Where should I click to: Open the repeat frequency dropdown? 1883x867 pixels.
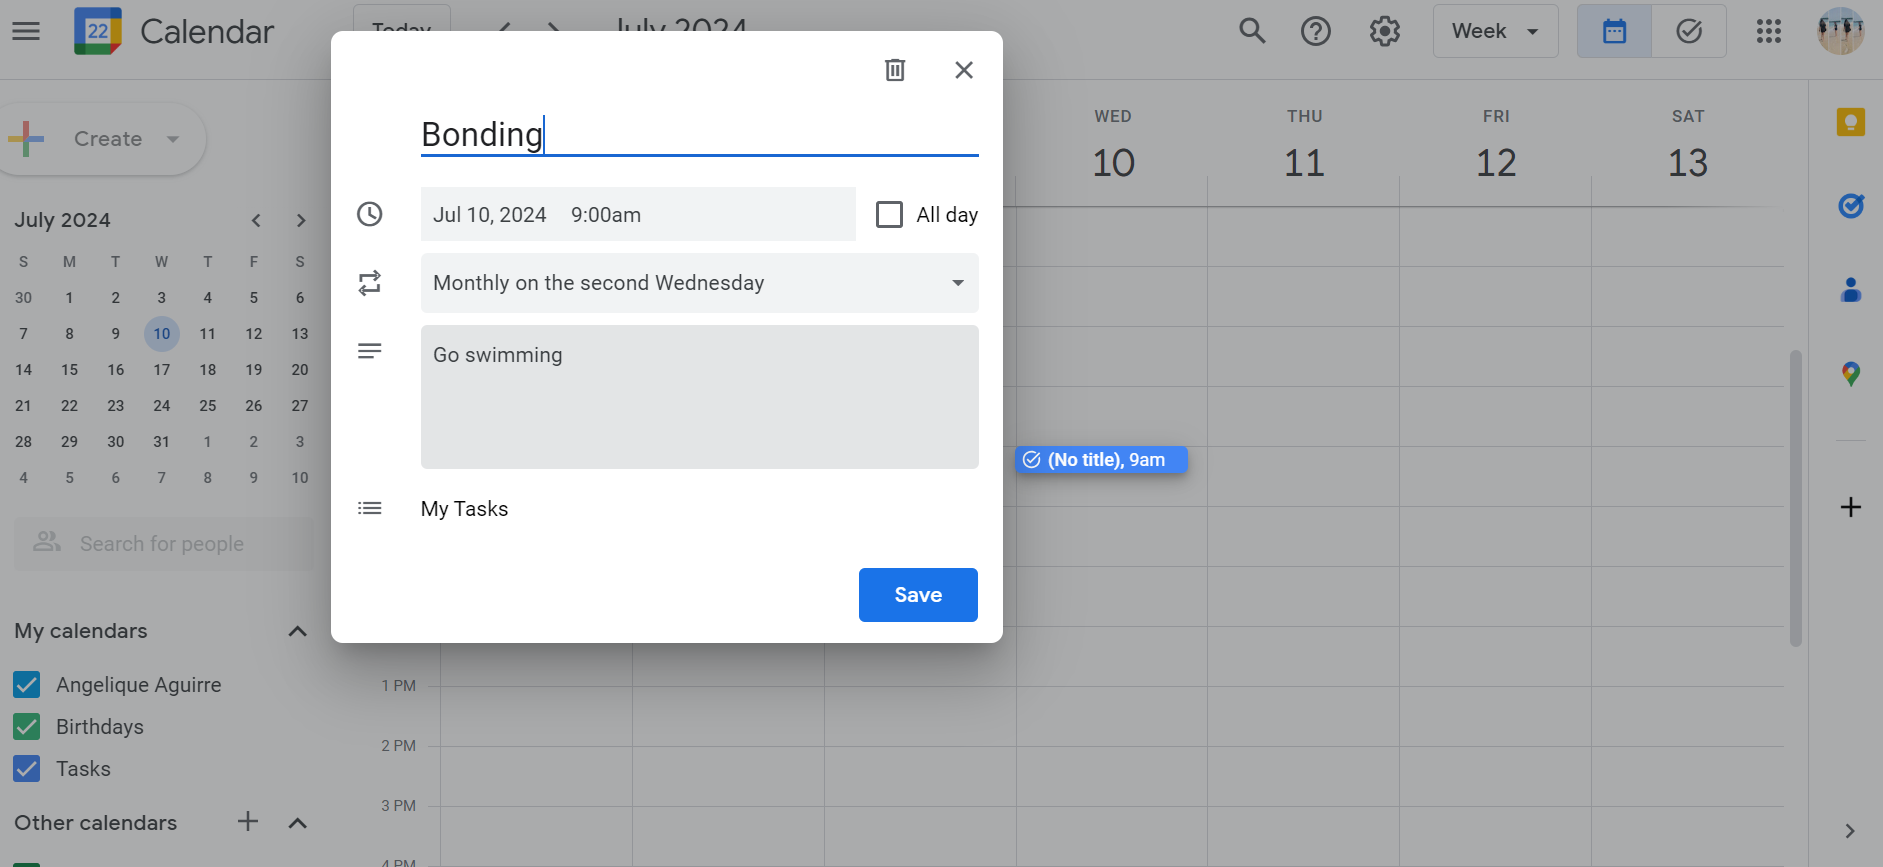pyautogui.click(x=699, y=283)
